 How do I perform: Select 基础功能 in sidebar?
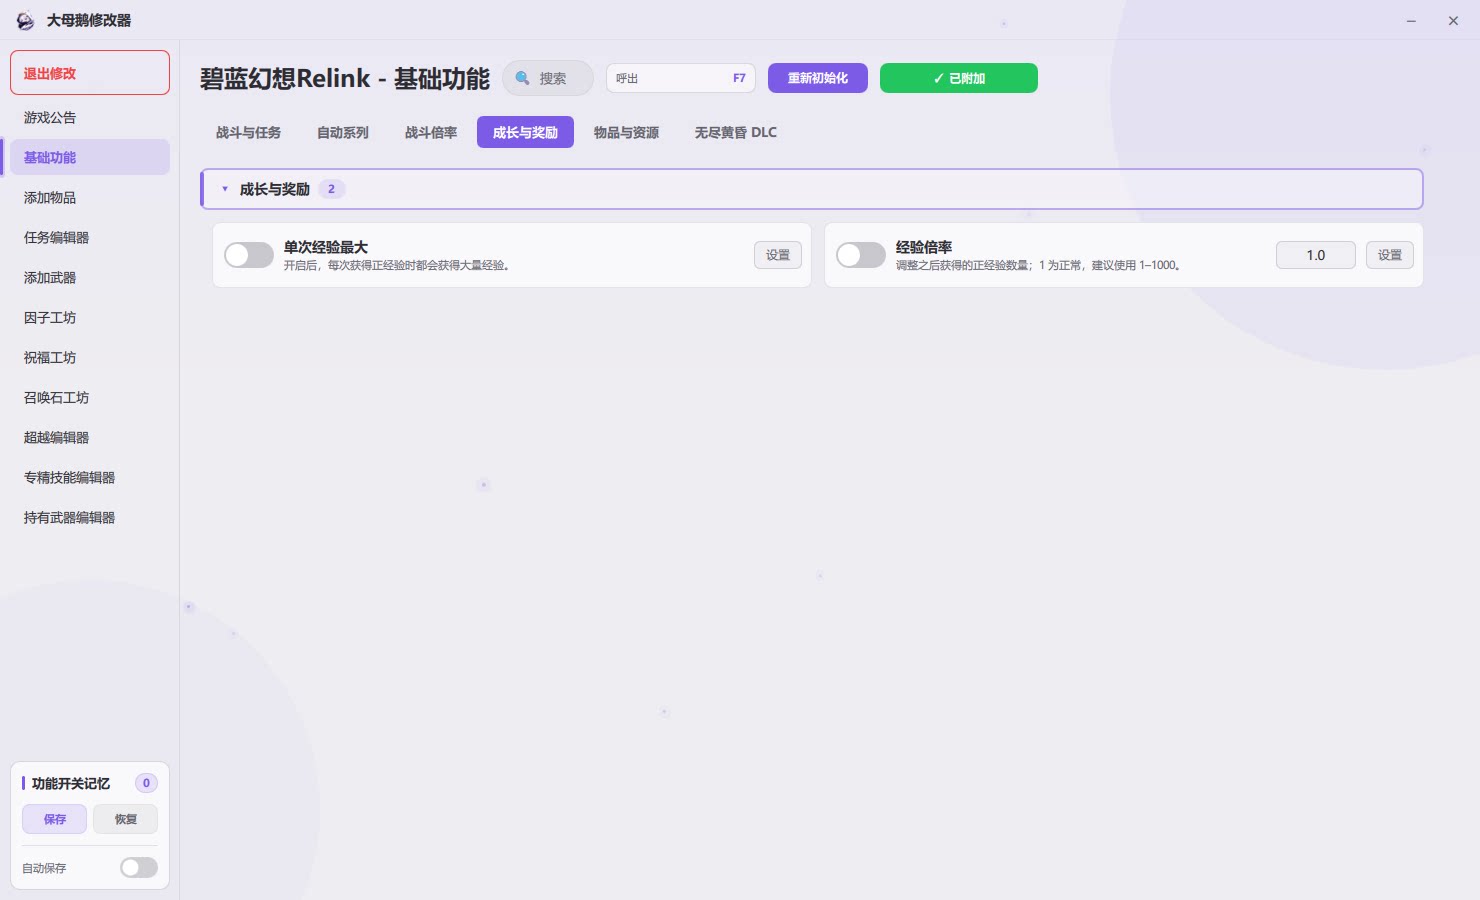coord(90,157)
